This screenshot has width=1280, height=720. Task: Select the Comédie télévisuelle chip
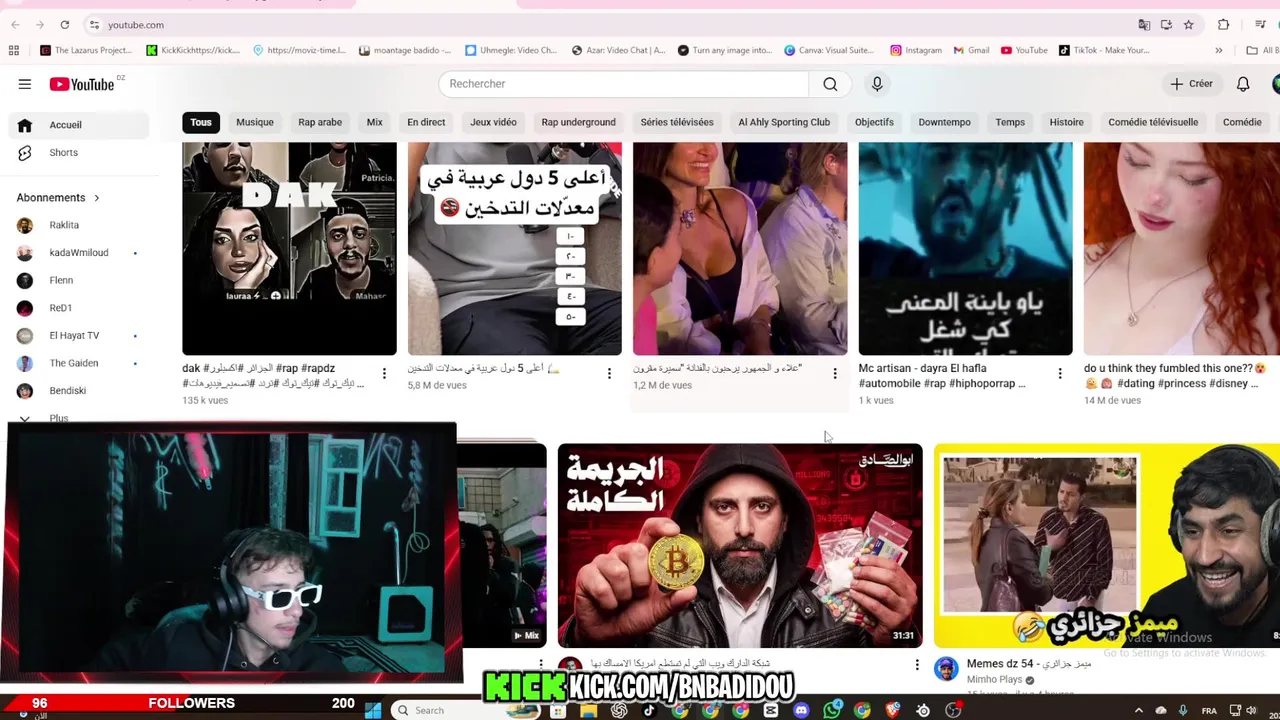click(1153, 122)
